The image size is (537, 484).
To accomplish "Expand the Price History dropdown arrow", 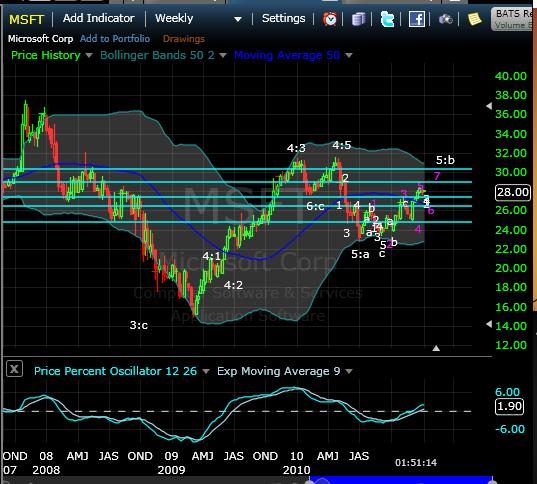I will [x=89, y=55].
